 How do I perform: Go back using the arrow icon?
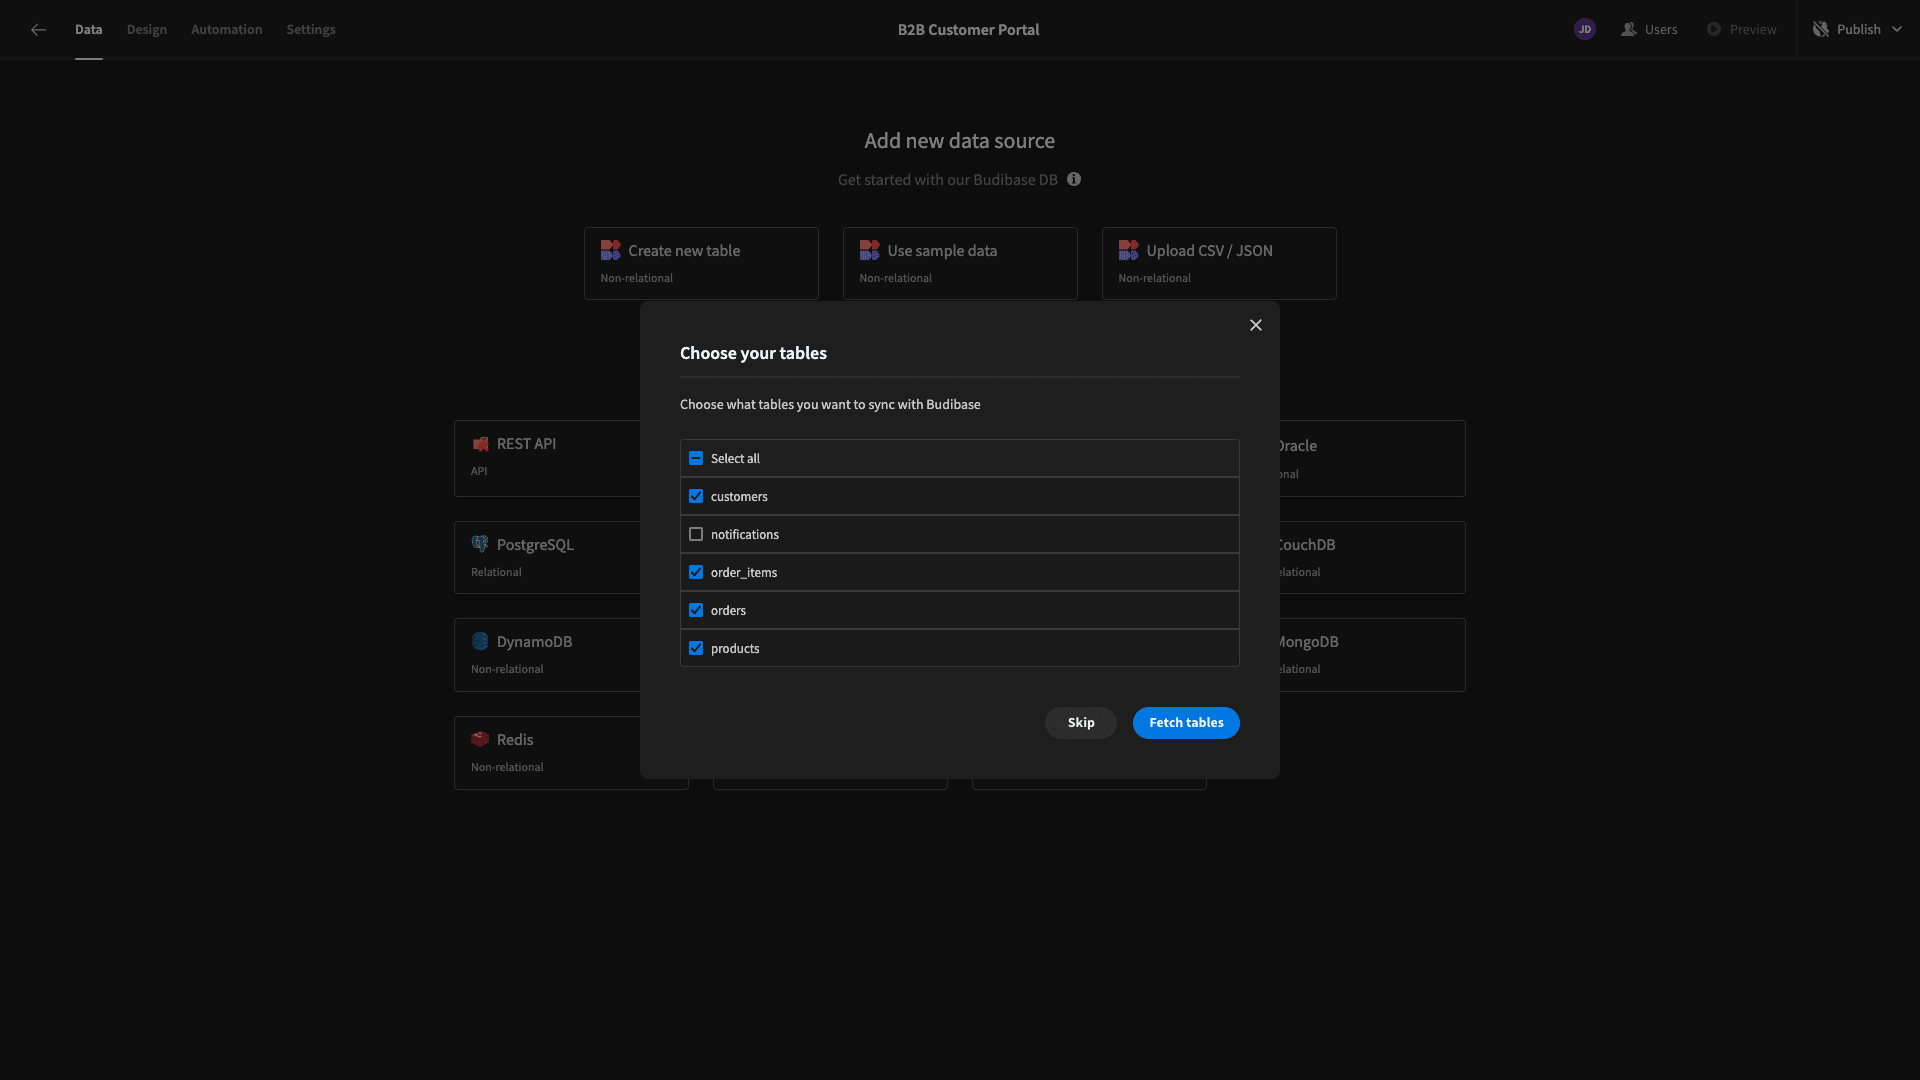38,30
